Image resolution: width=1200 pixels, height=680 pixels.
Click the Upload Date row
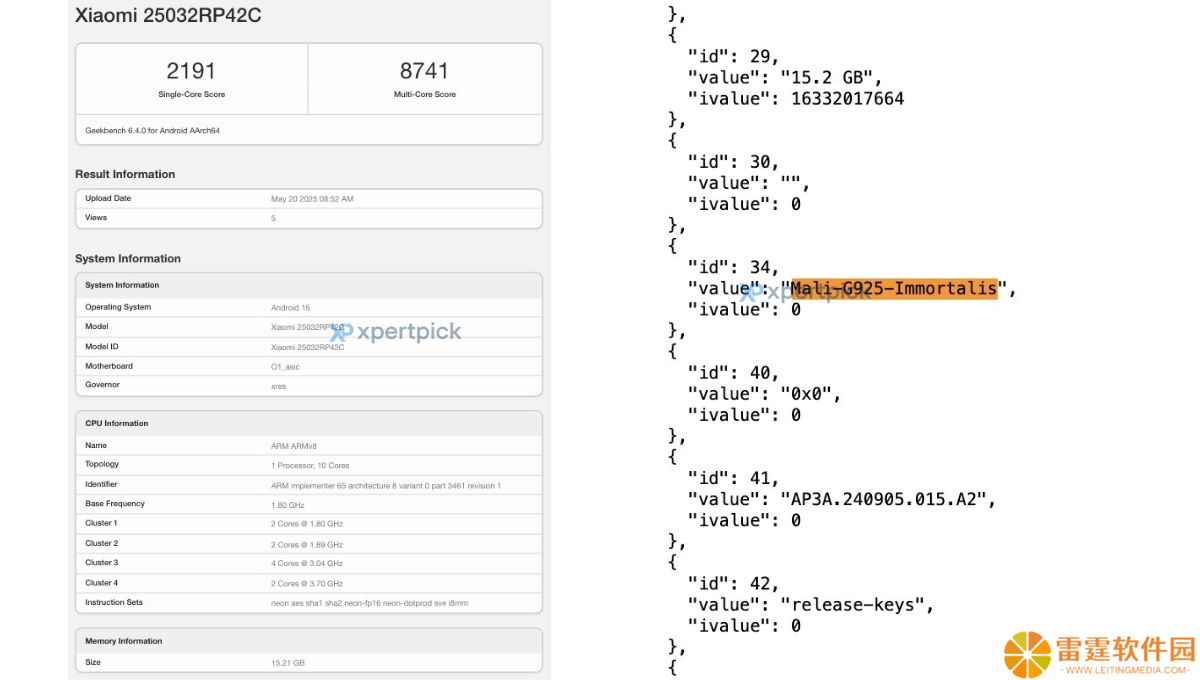pyautogui.click(x=309, y=199)
